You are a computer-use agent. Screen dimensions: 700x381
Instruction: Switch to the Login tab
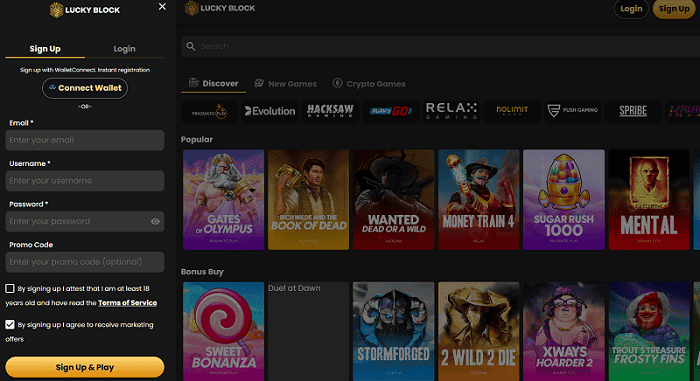click(124, 49)
